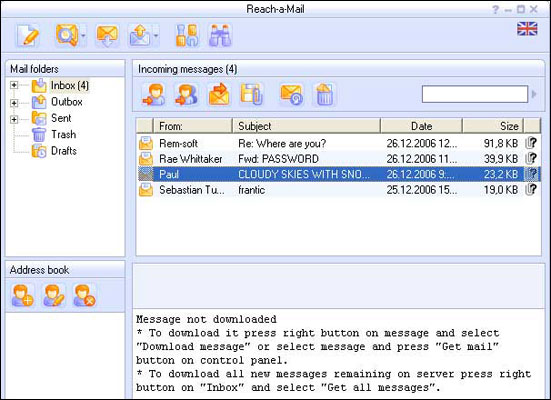Click the get mail envelope download icon

[x=107, y=36]
